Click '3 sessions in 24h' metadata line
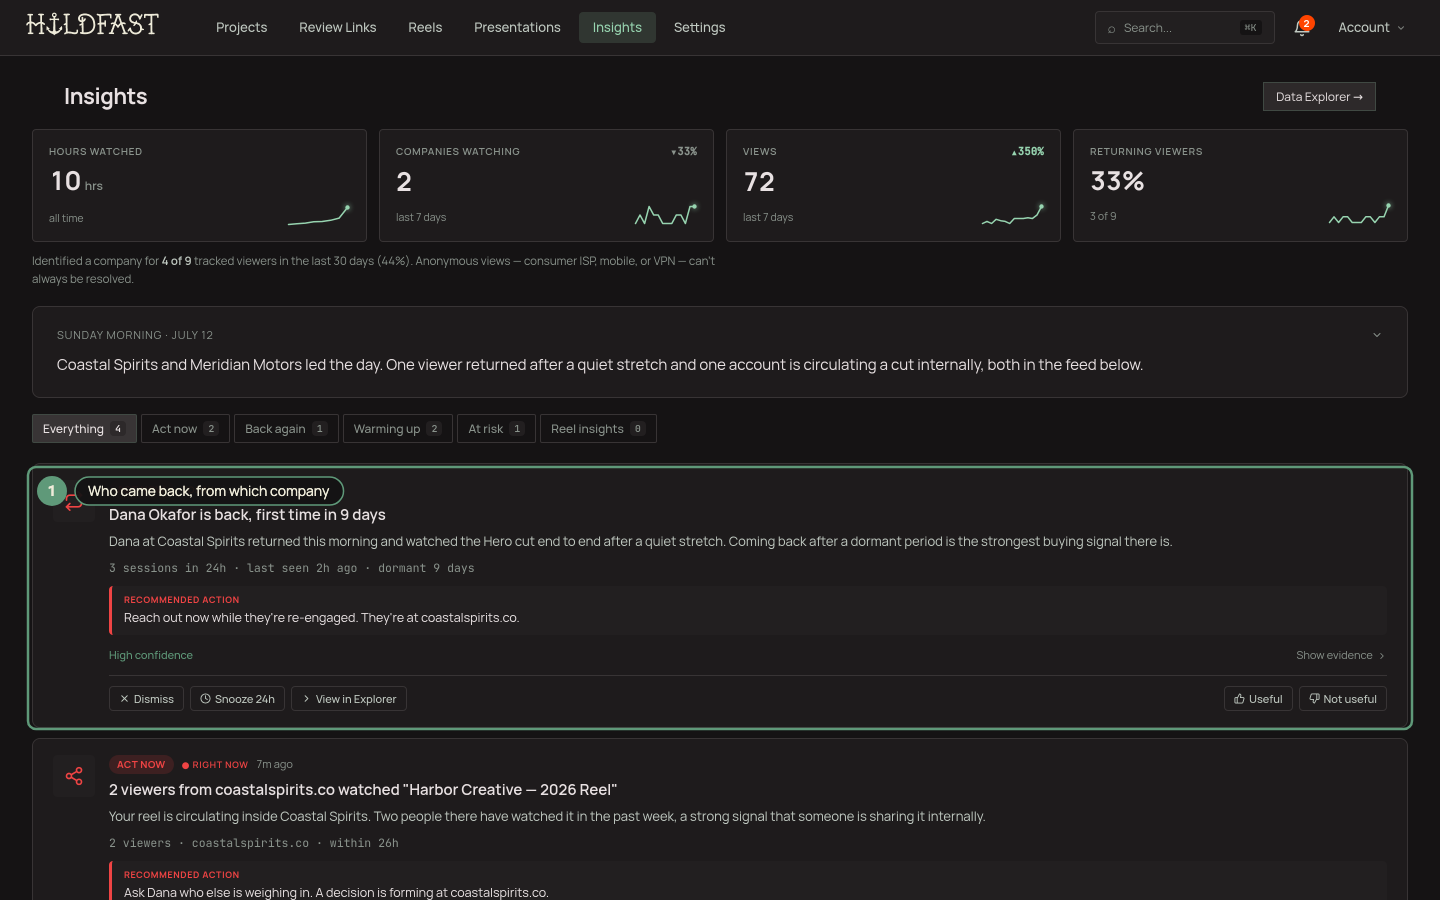 [x=292, y=568]
